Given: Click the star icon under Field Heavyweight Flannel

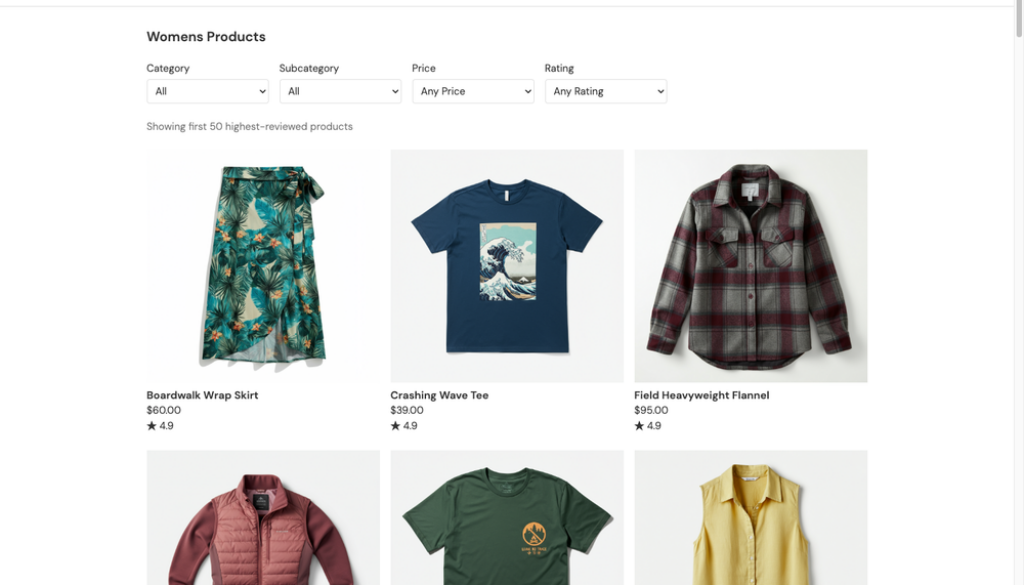Looking at the screenshot, I should 640,426.
